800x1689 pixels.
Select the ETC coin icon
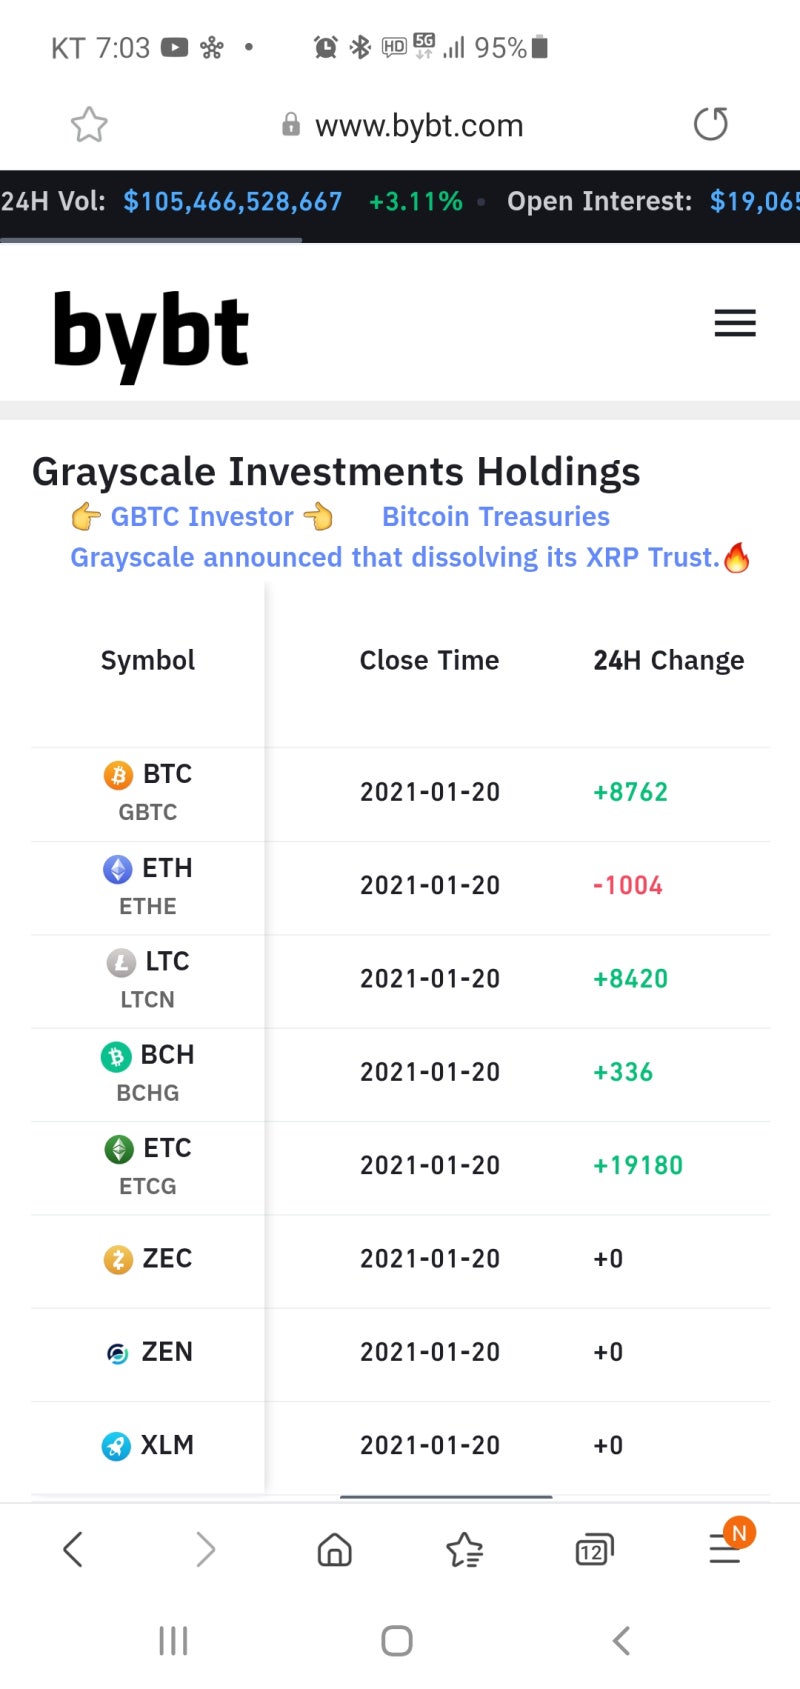pos(119,1149)
